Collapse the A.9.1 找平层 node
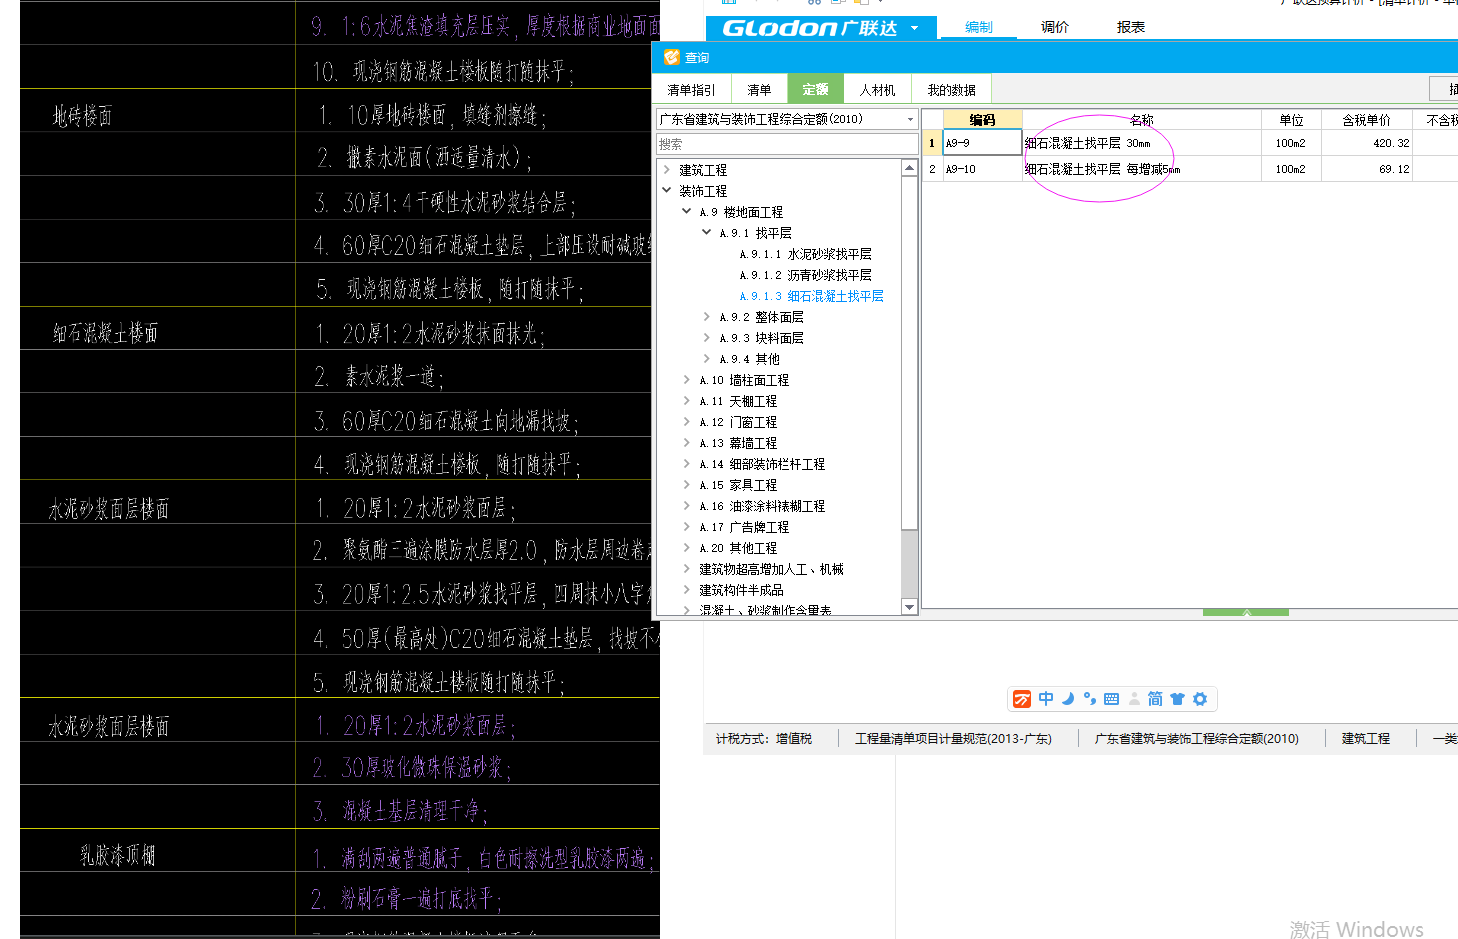This screenshot has width=1458, height=939. point(706,232)
